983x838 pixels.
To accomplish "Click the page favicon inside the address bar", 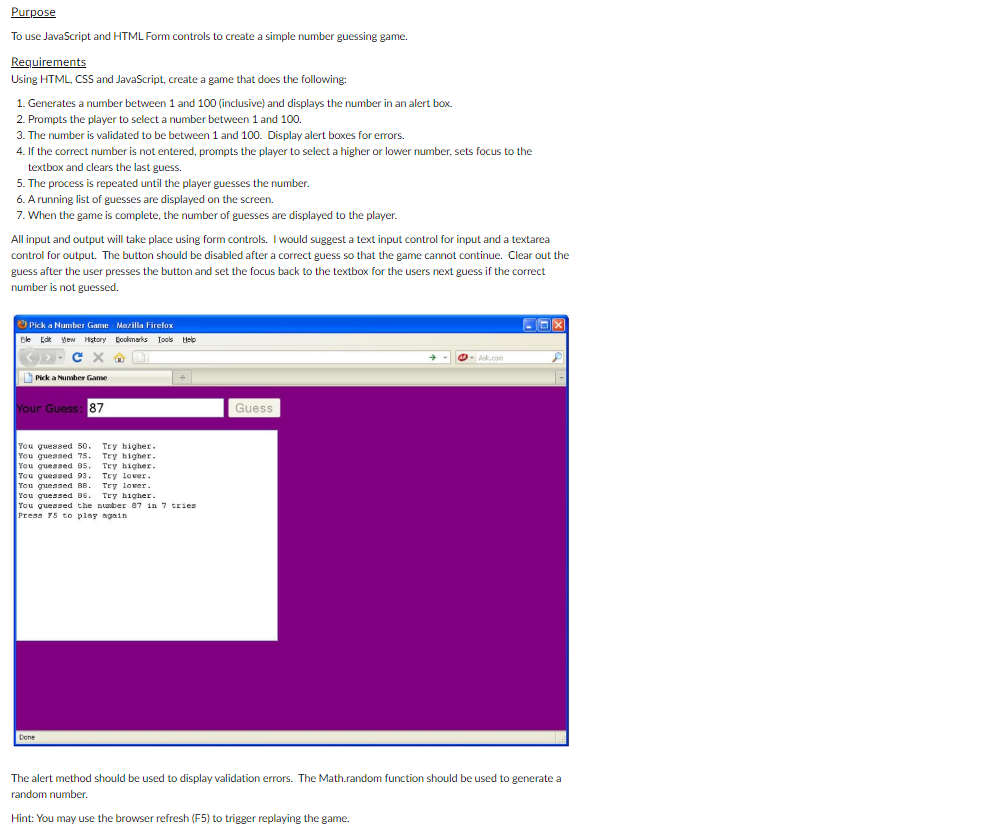I will coord(140,357).
